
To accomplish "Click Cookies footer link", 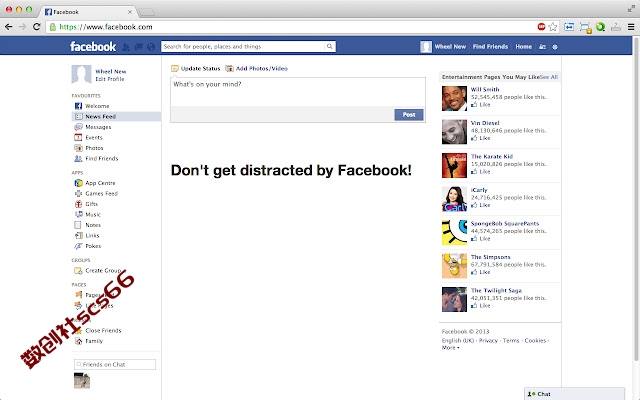I will pos(535,340).
